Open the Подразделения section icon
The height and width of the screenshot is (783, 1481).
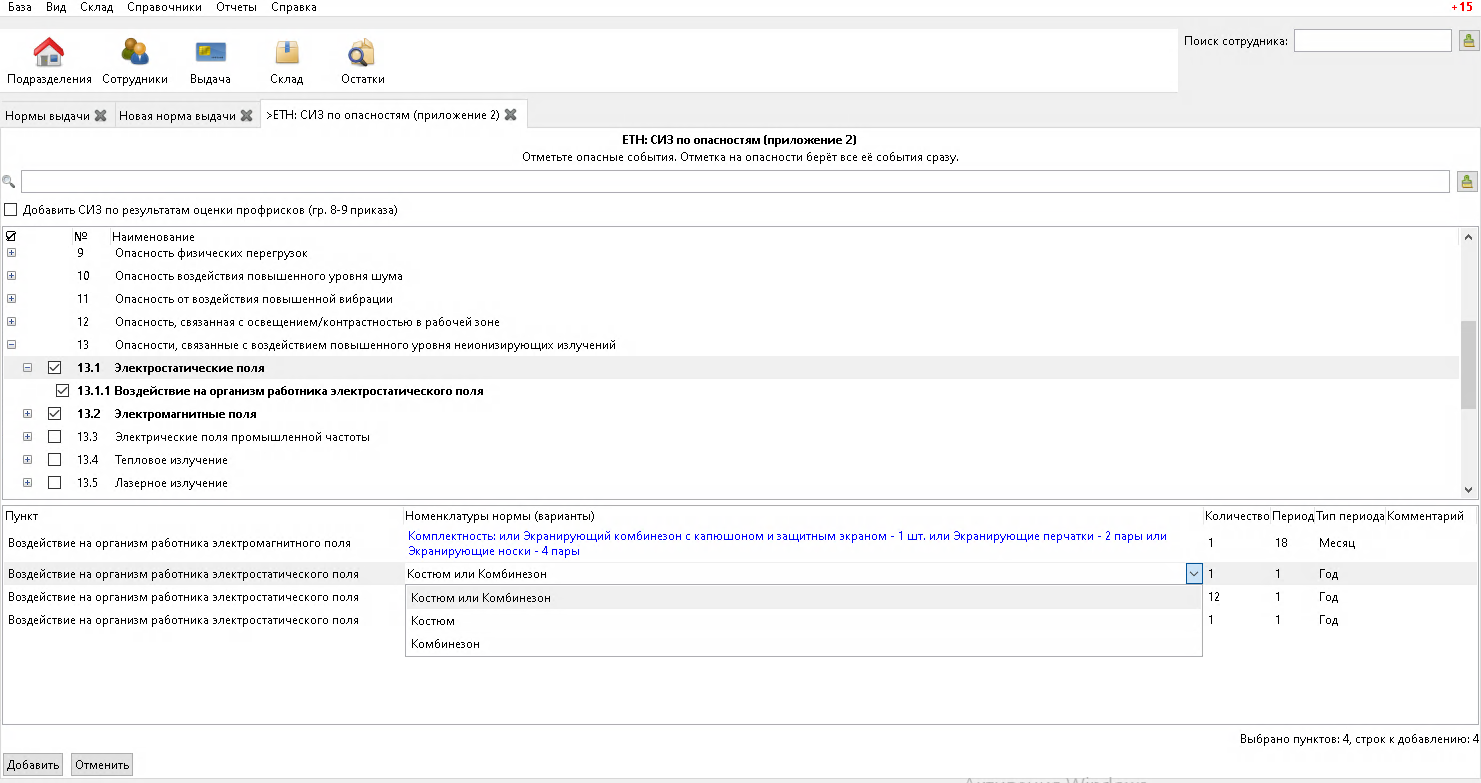[x=49, y=61]
